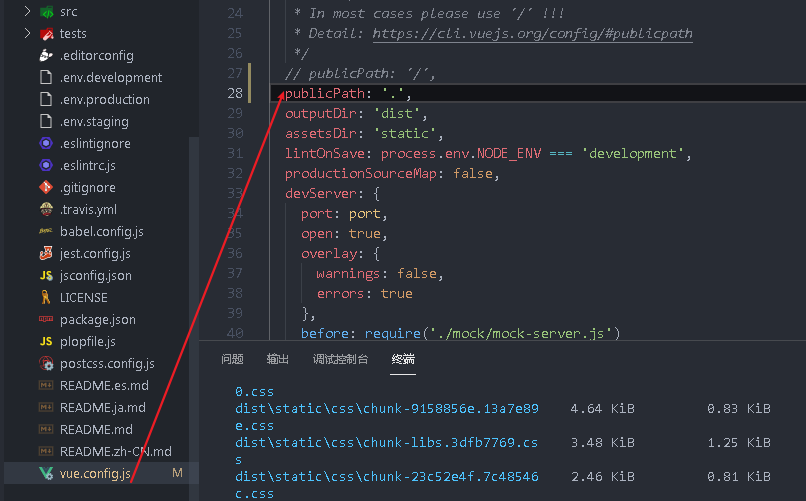
Task: Open the README.es.md file
Action: click(104, 385)
